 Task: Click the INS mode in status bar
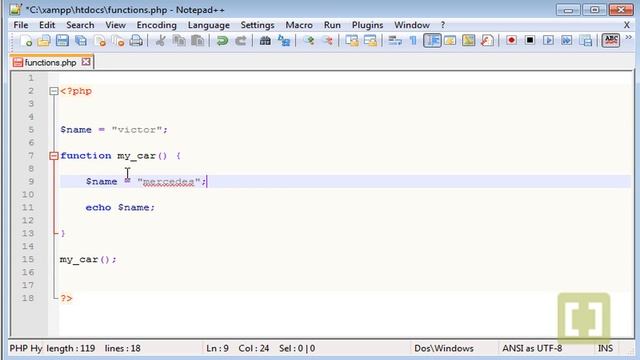click(605, 348)
